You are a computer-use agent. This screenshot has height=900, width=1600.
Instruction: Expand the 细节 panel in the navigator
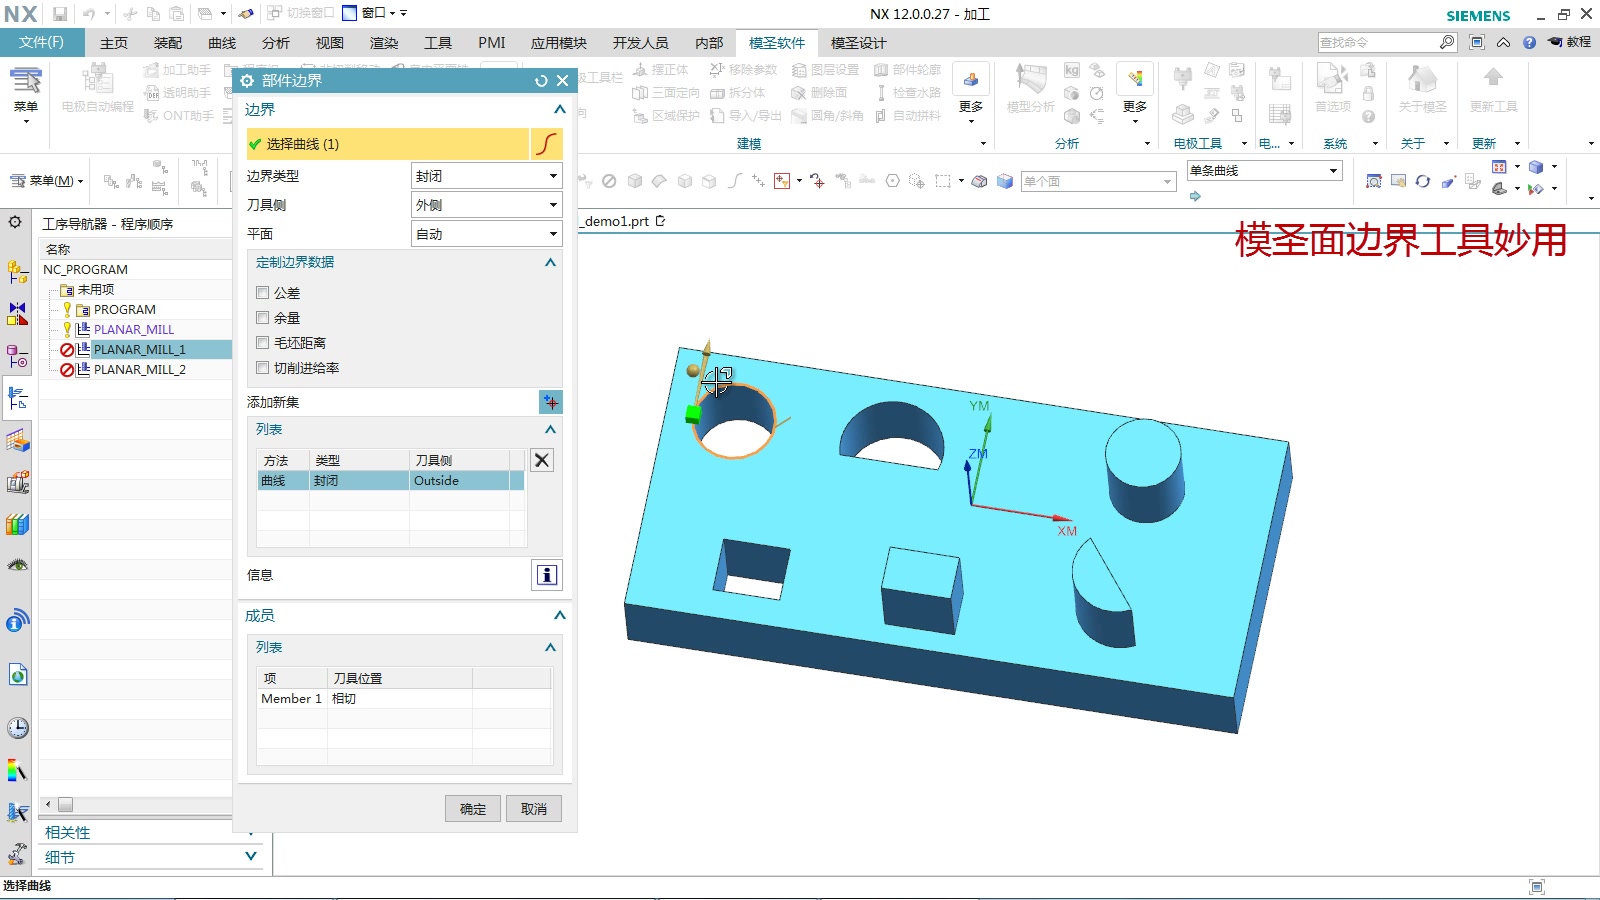click(251, 856)
